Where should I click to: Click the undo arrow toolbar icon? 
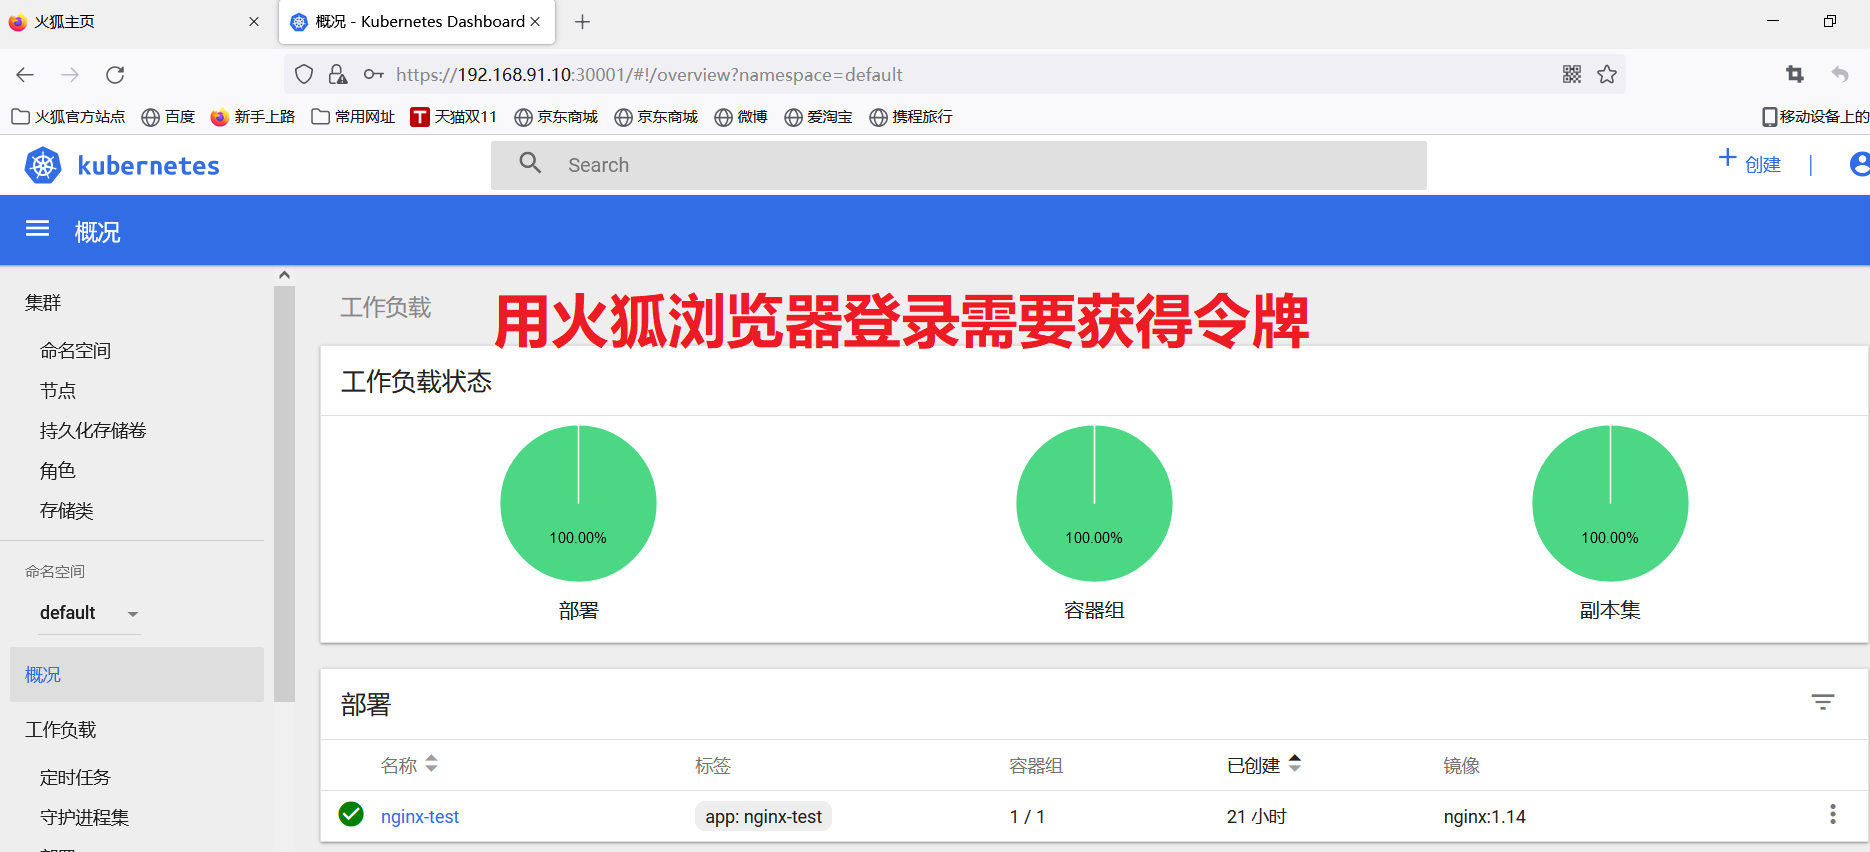(x=1840, y=74)
